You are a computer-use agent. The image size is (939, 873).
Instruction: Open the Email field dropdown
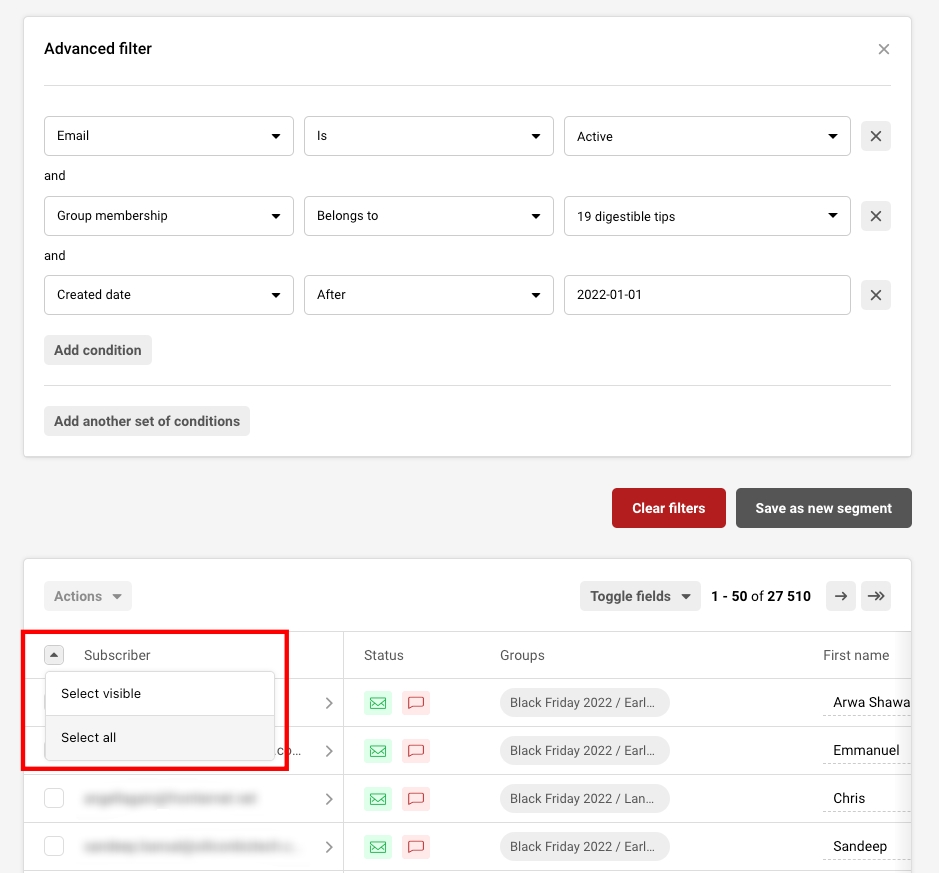click(169, 136)
